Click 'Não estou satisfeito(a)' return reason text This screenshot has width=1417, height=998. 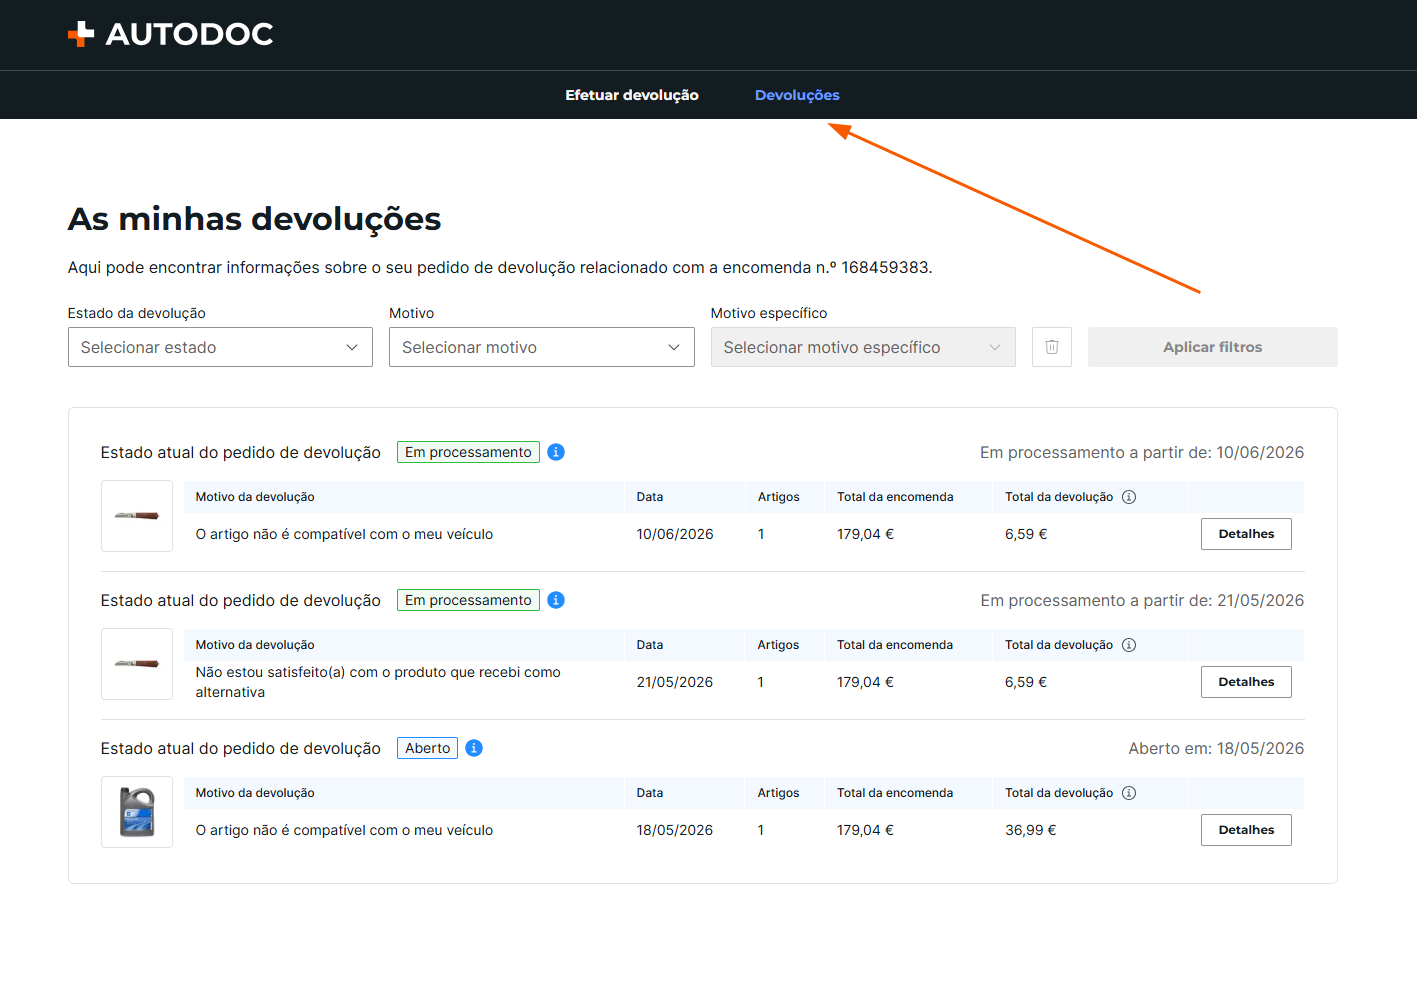(x=378, y=682)
